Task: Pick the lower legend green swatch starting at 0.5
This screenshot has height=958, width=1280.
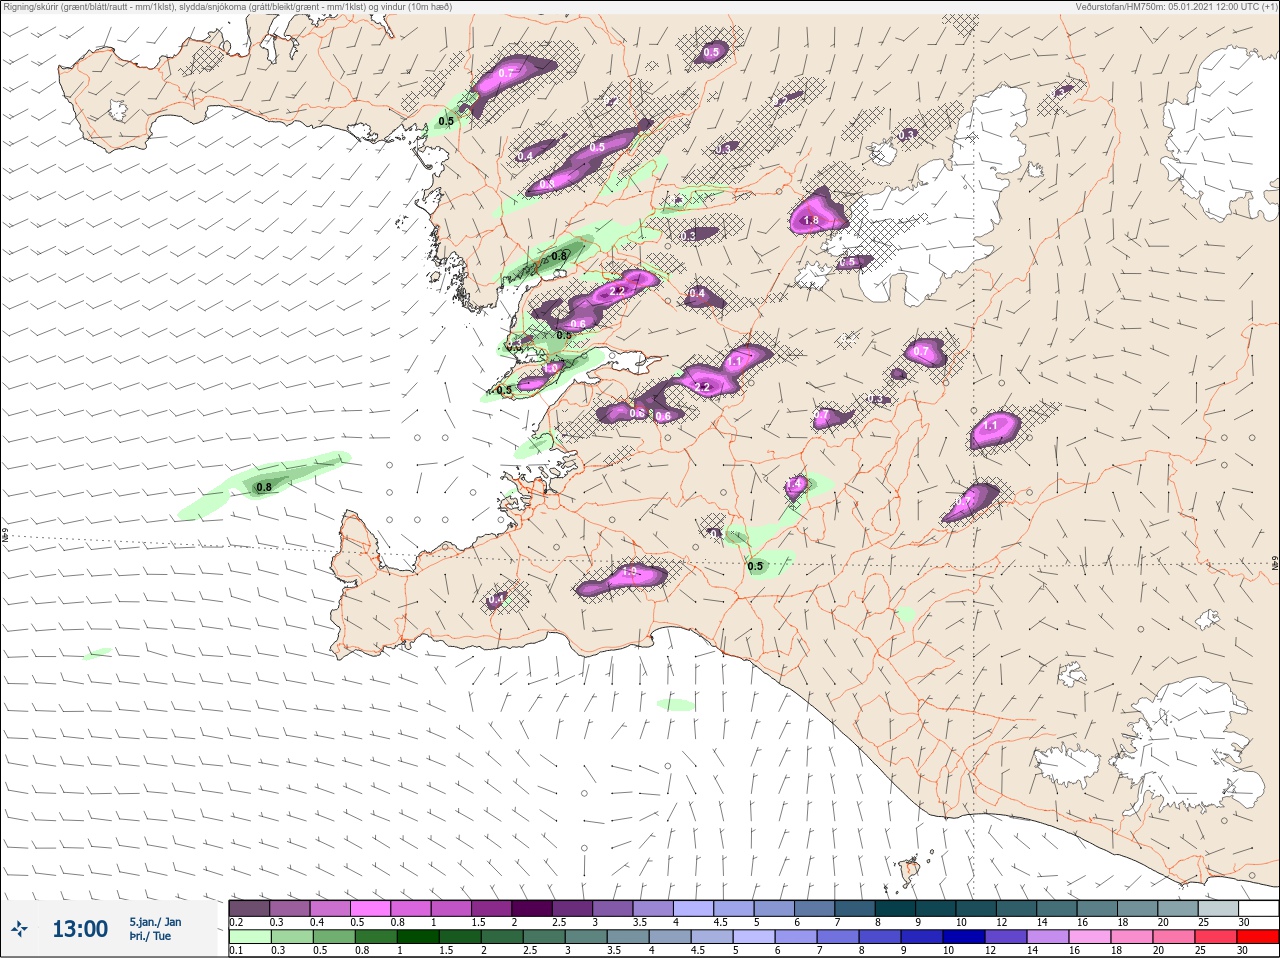Action: [335, 937]
